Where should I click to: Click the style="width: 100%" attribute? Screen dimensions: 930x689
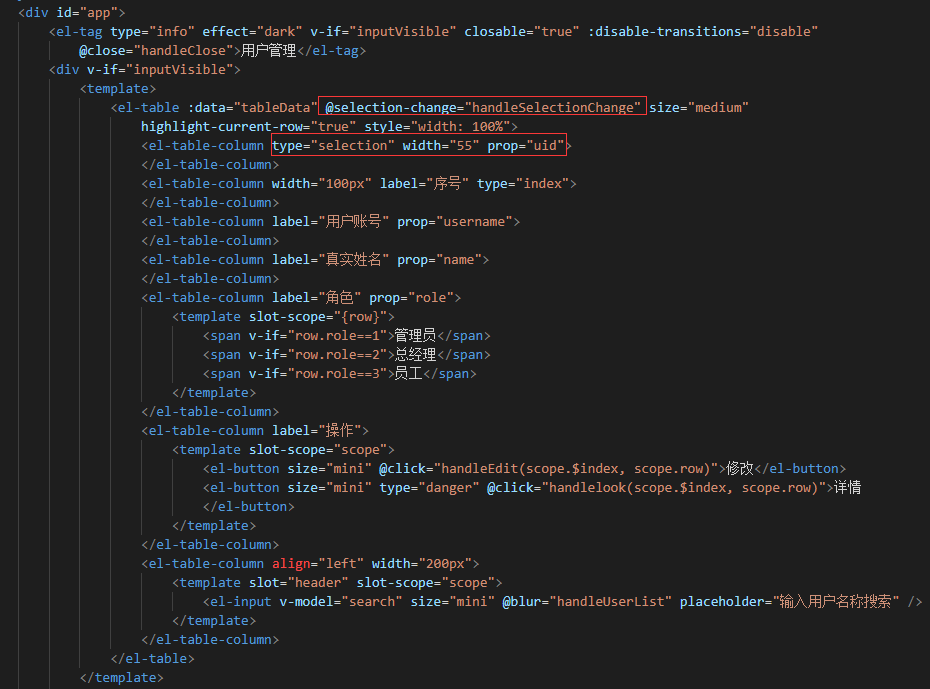[x=437, y=126]
